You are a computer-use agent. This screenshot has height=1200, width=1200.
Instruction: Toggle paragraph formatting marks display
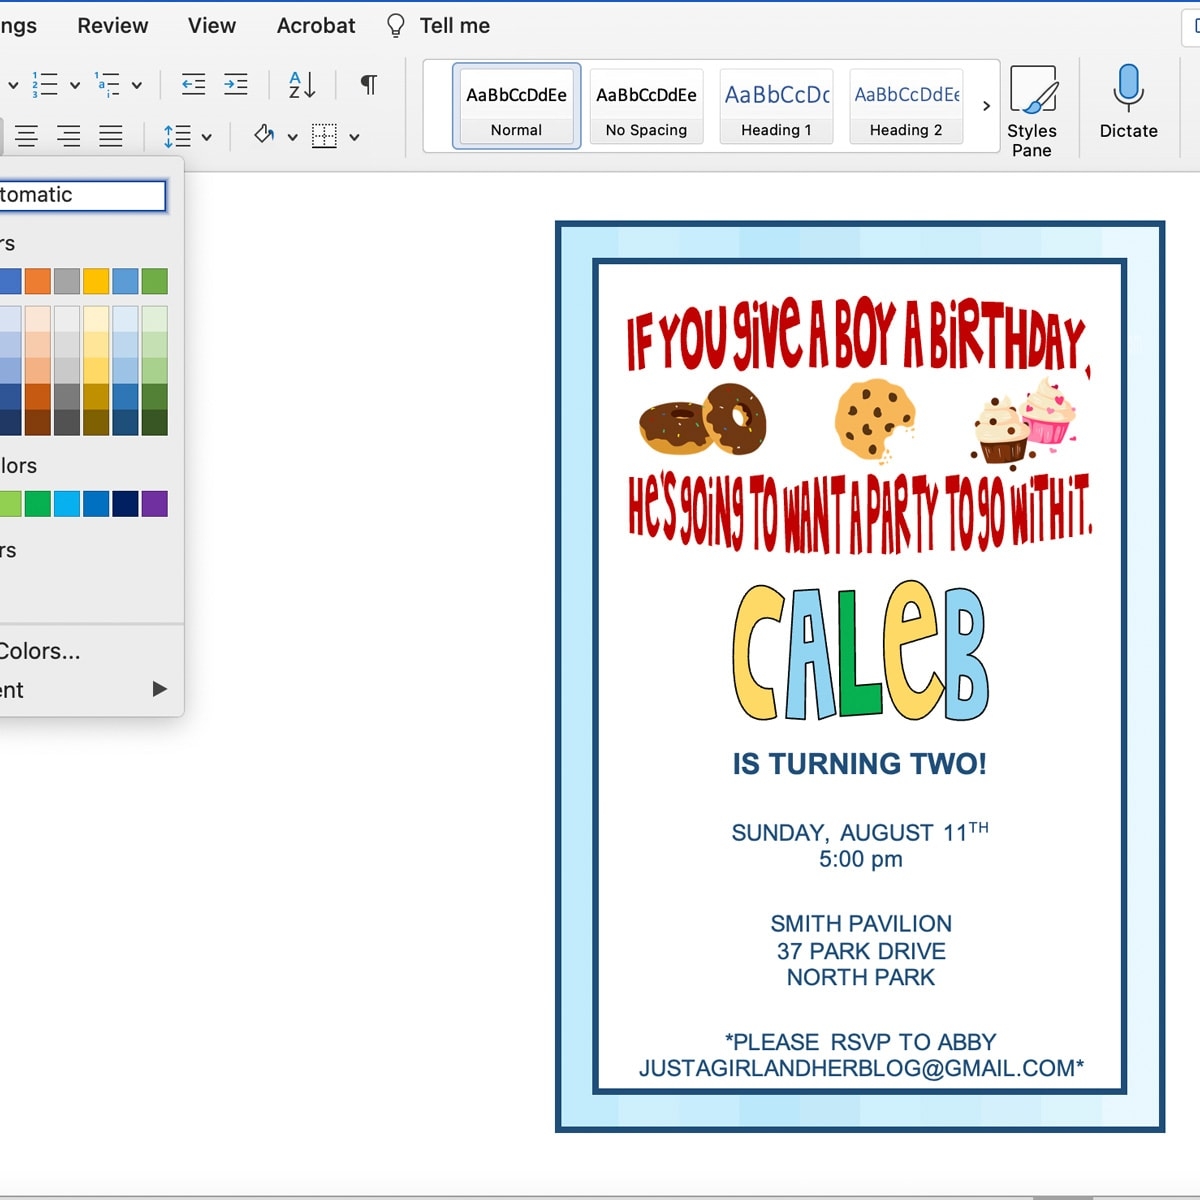coord(367,85)
